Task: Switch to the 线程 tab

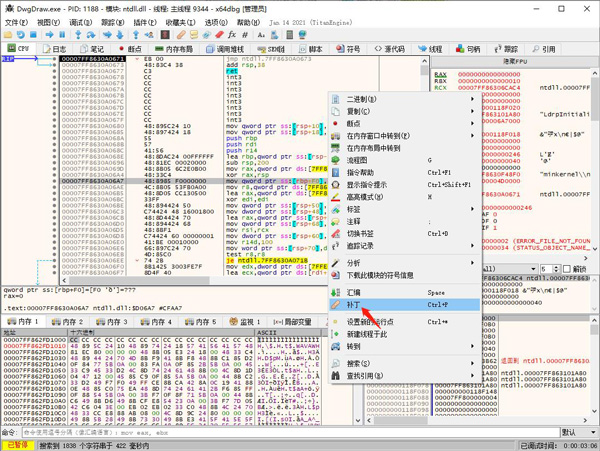Action: click(430, 49)
